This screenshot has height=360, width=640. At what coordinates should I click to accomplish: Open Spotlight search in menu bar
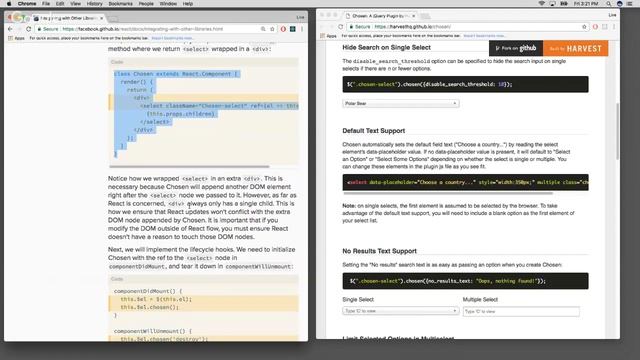609,4
